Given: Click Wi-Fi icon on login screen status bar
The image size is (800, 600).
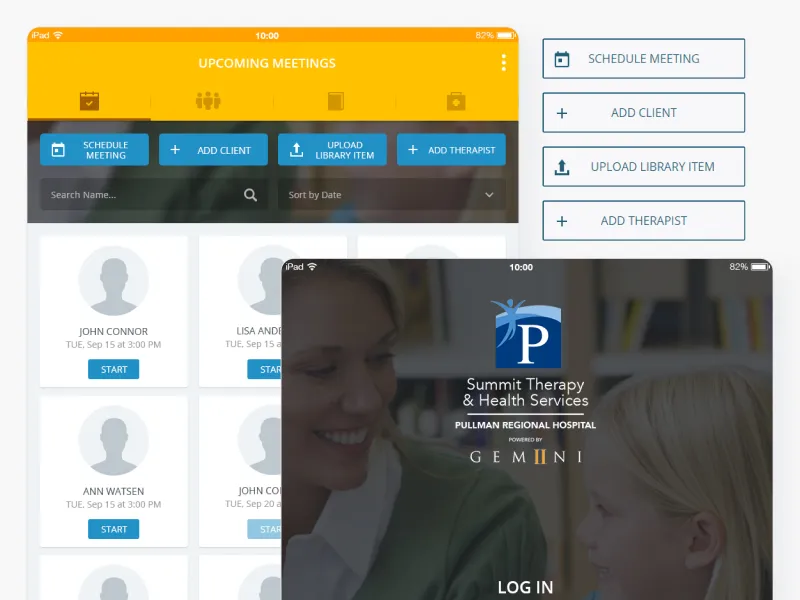Looking at the screenshot, I should coord(312,266).
